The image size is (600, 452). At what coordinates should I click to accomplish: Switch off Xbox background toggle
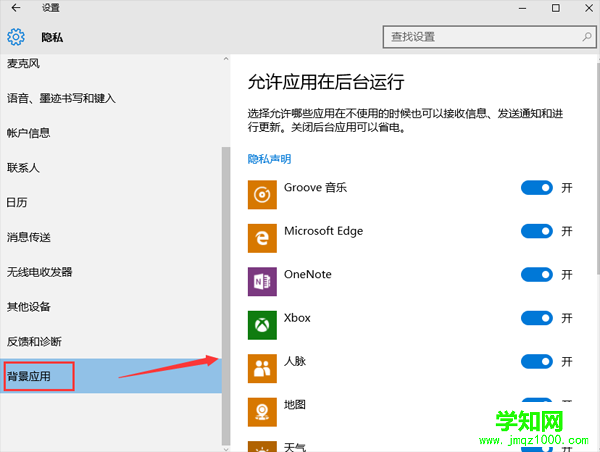point(536,318)
